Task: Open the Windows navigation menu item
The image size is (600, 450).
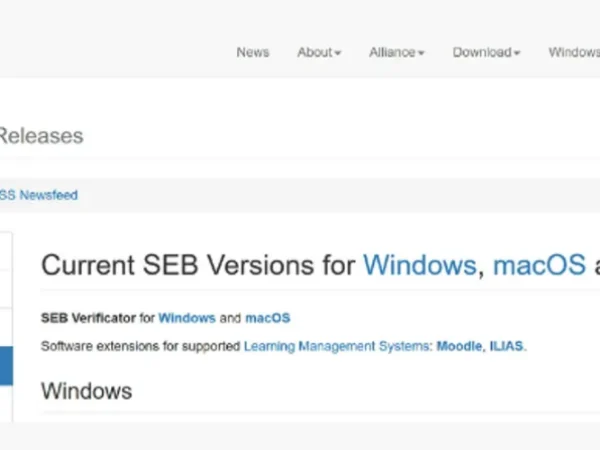Action: (x=574, y=52)
